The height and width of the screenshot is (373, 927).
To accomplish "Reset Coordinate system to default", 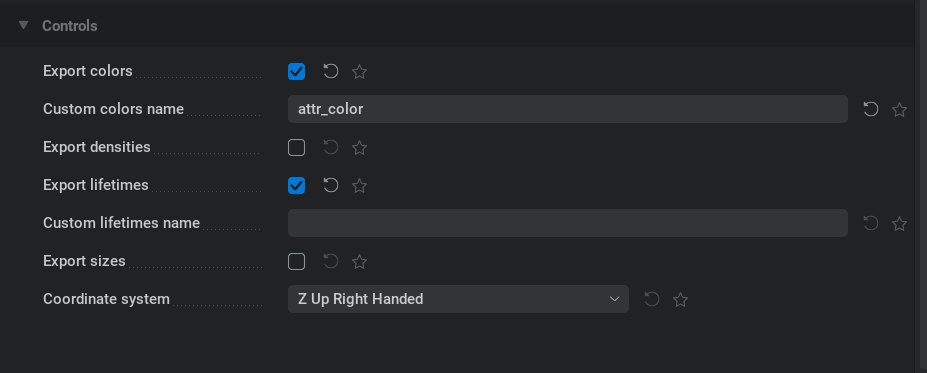I will [x=652, y=299].
